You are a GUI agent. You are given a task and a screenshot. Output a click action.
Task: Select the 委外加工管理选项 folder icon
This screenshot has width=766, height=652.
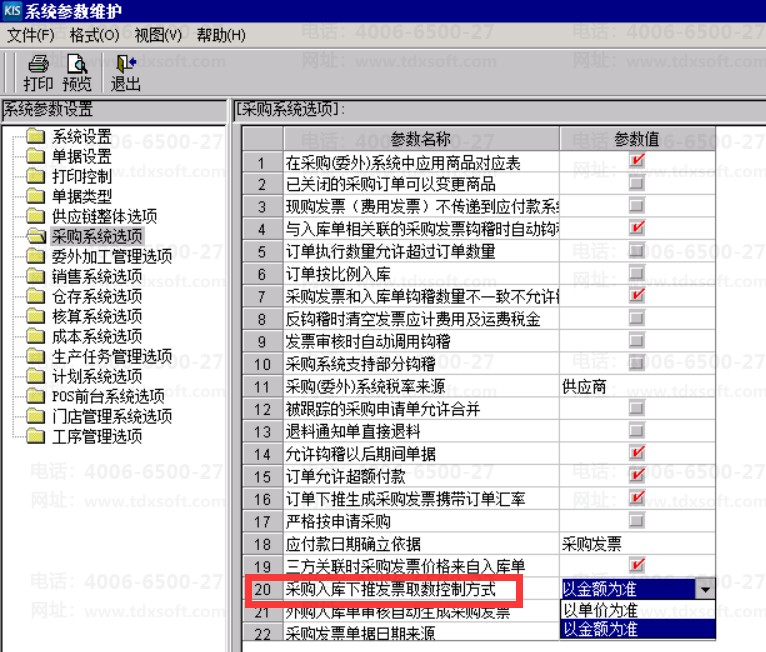(x=35, y=255)
